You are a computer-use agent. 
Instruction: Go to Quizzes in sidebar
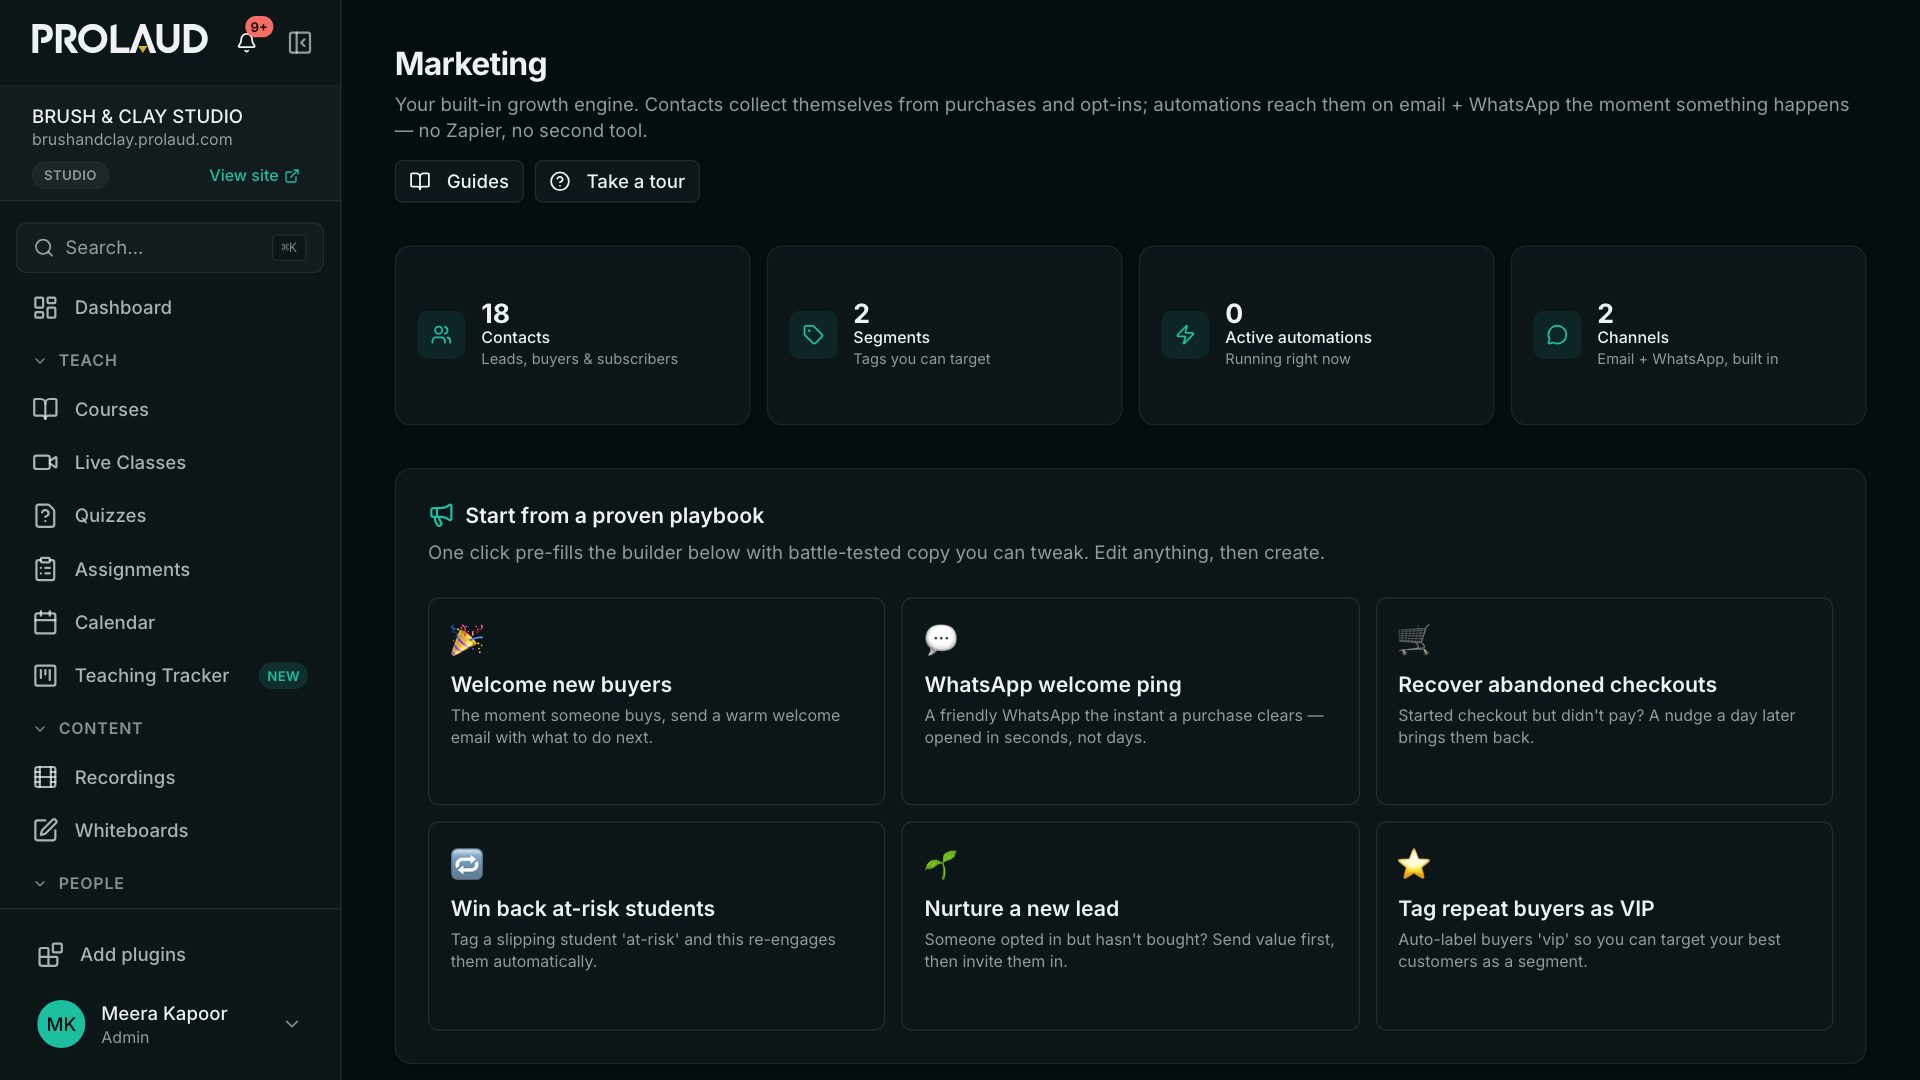point(170,515)
